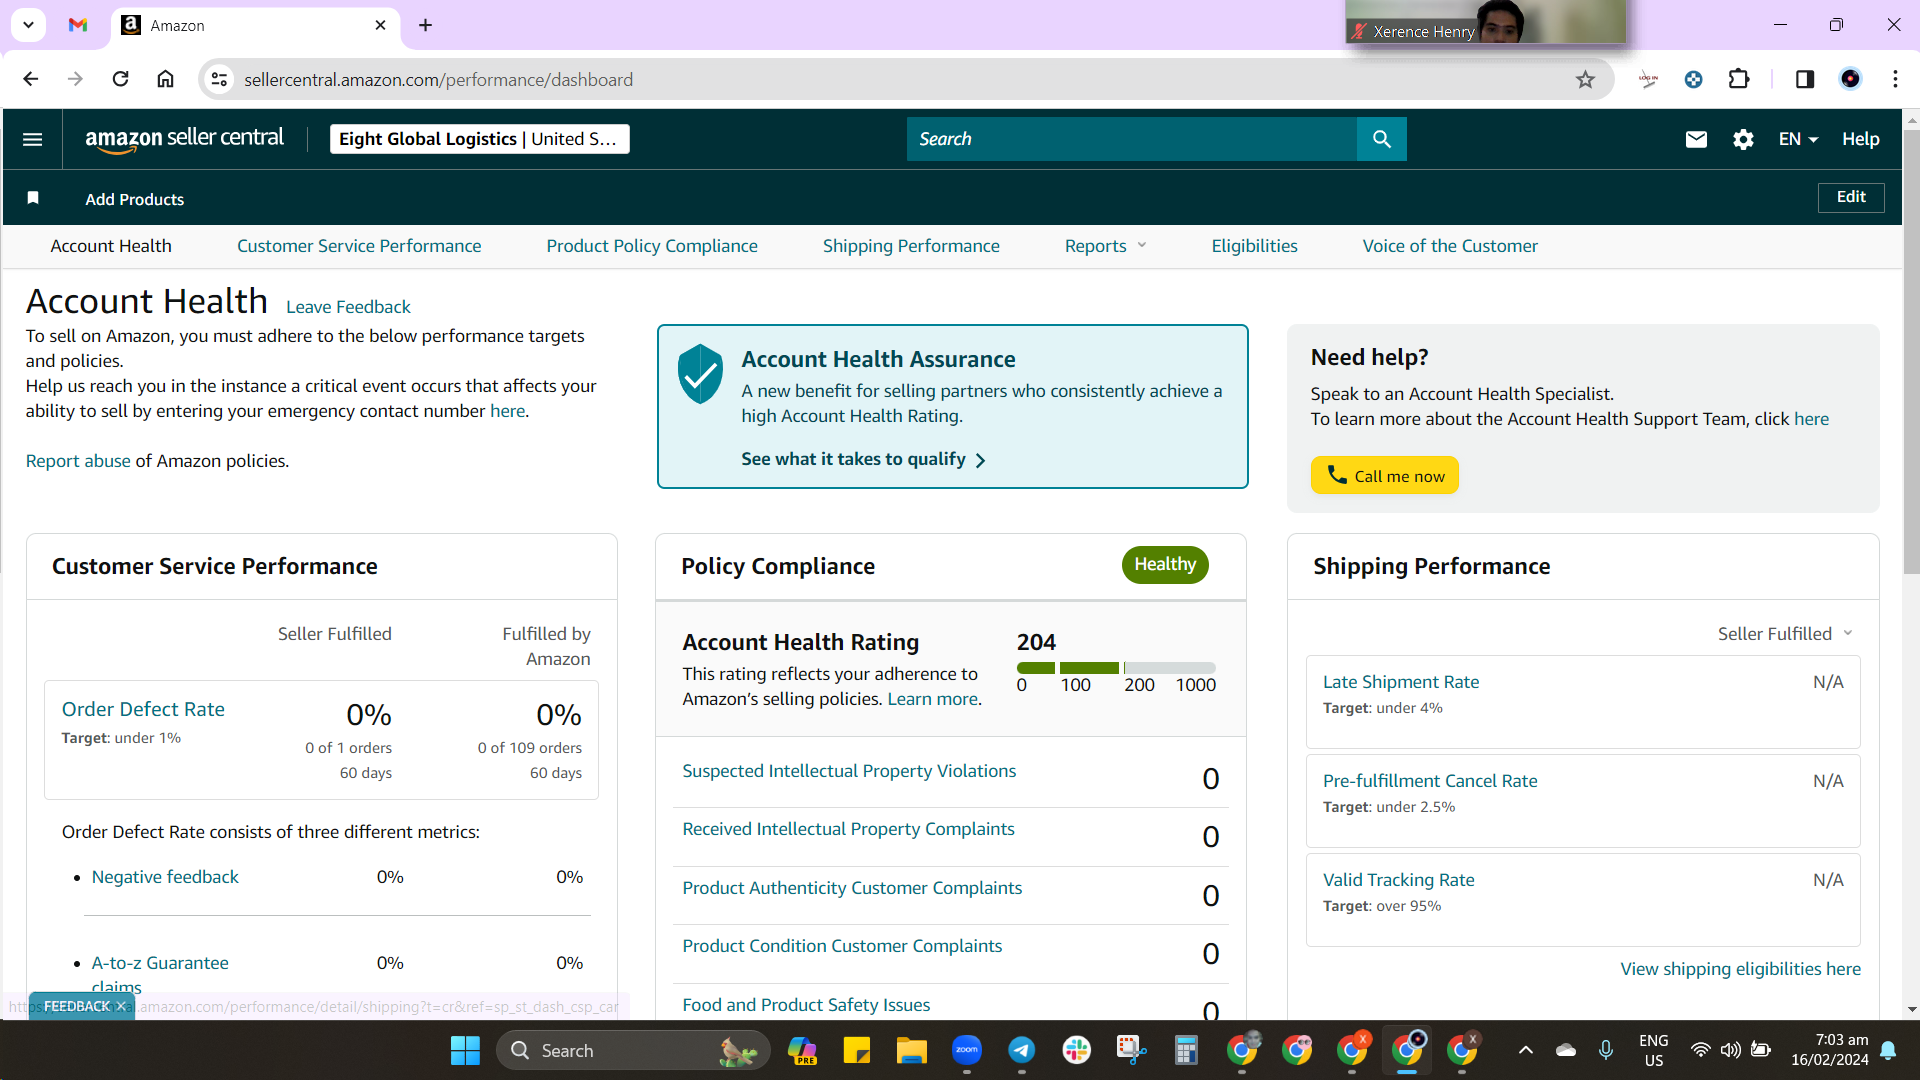Expand the Reports menu

(1105, 246)
